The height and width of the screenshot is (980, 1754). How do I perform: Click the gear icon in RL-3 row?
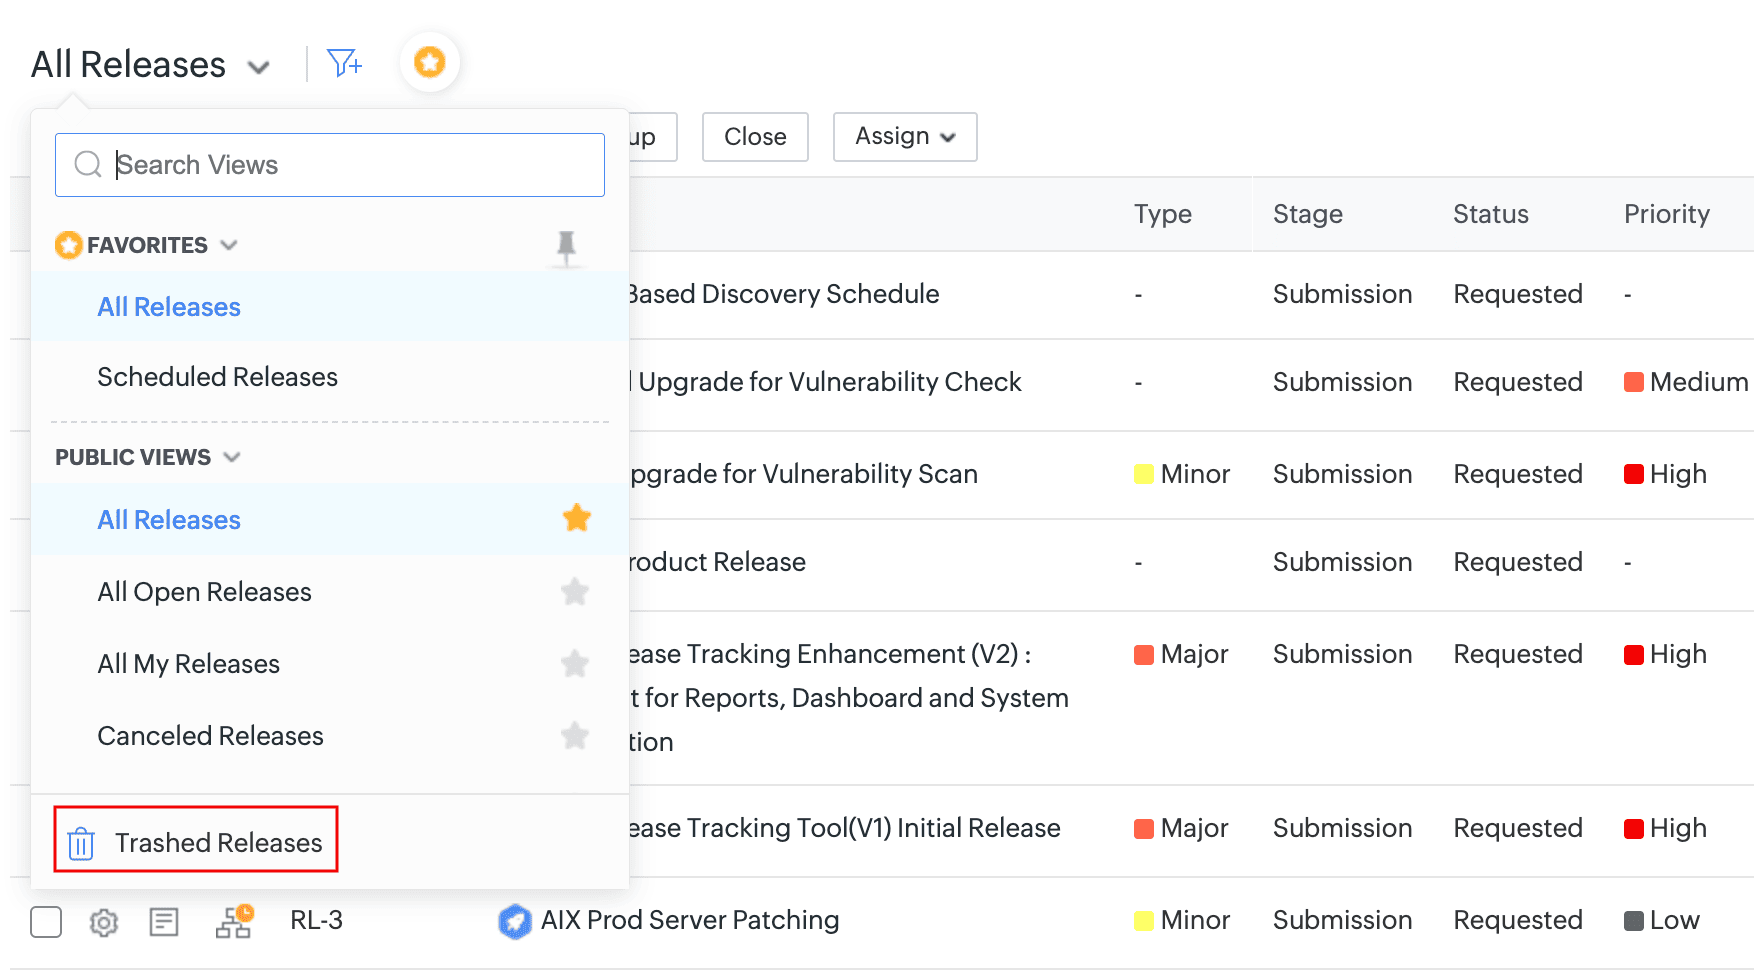point(104,922)
